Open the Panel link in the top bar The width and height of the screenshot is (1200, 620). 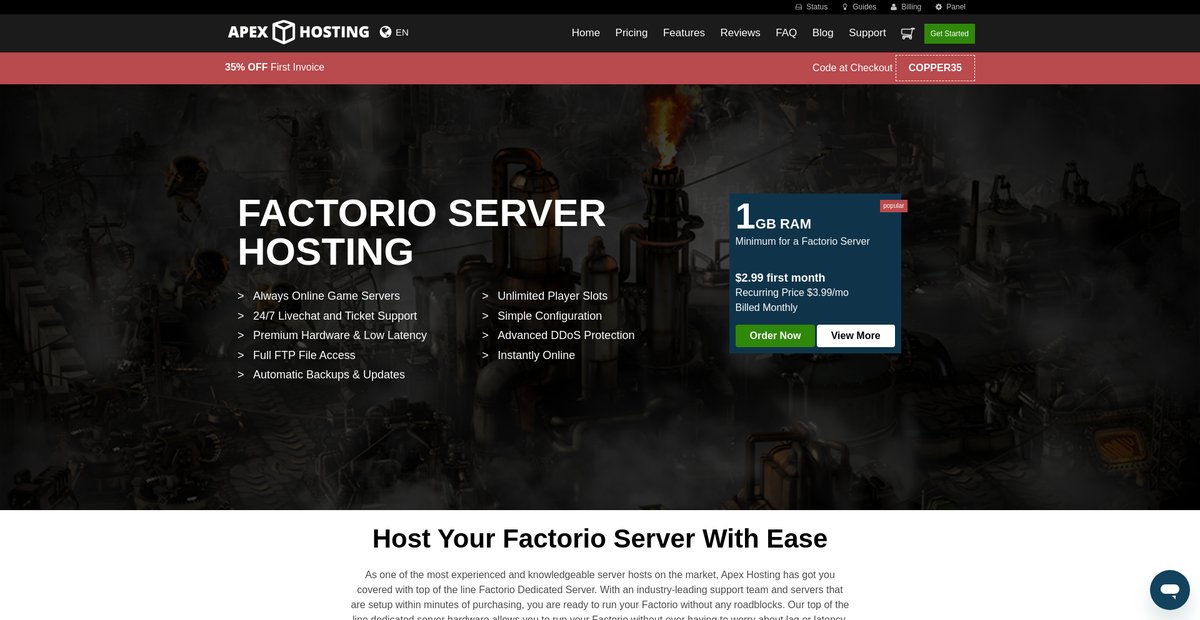pyautogui.click(x=950, y=7)
